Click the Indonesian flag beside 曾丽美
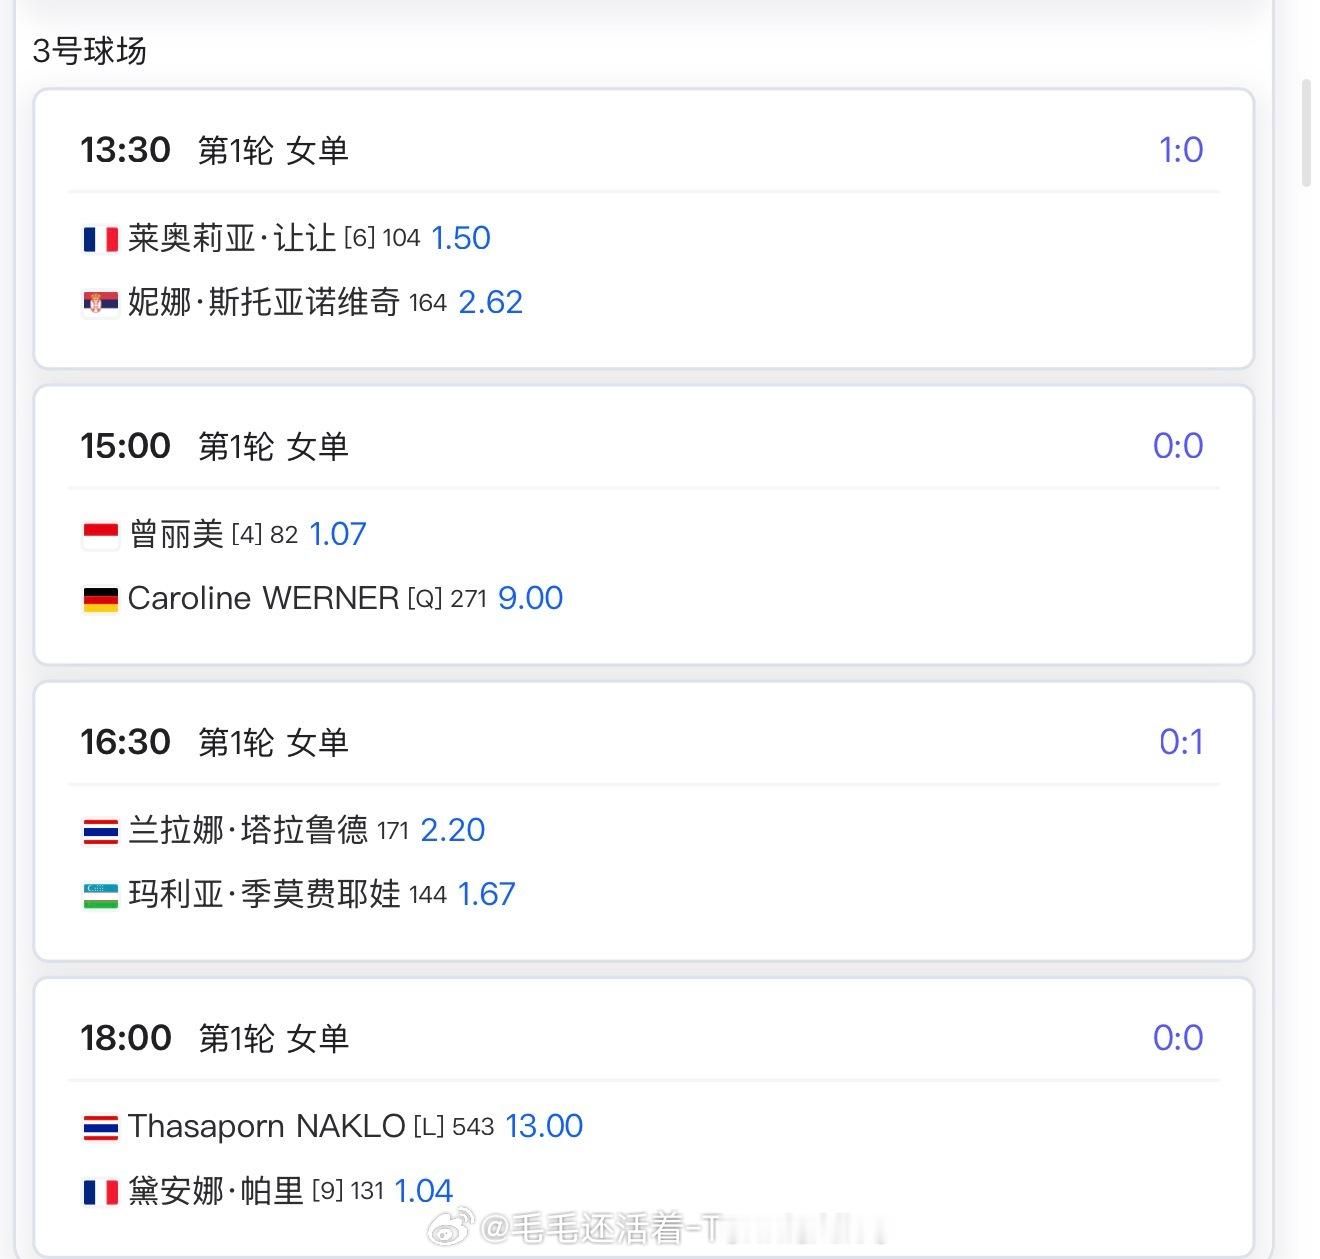This screenshot has width=1320, height=1259. point(100,535)
